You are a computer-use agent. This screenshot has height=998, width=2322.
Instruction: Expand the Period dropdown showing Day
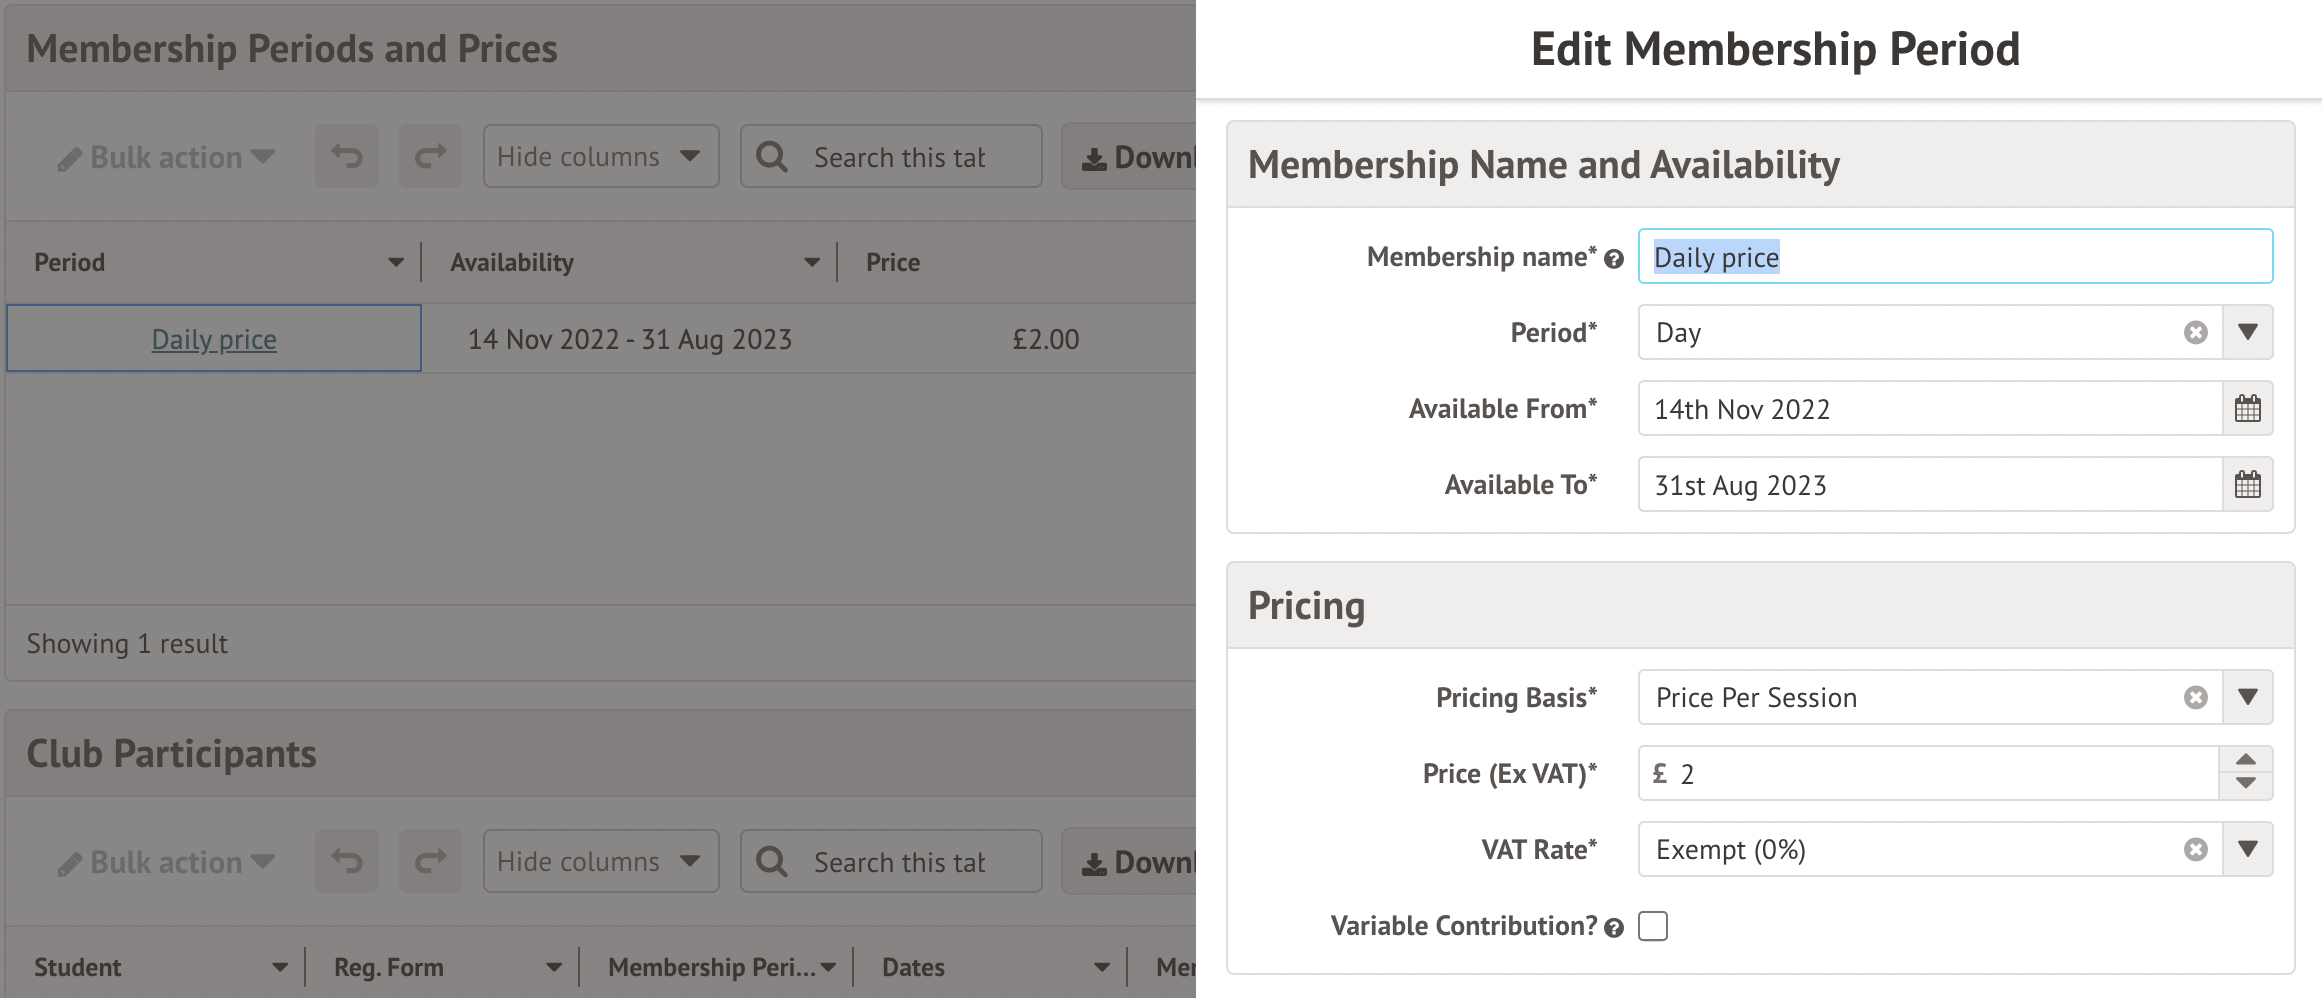(2247, 333)
